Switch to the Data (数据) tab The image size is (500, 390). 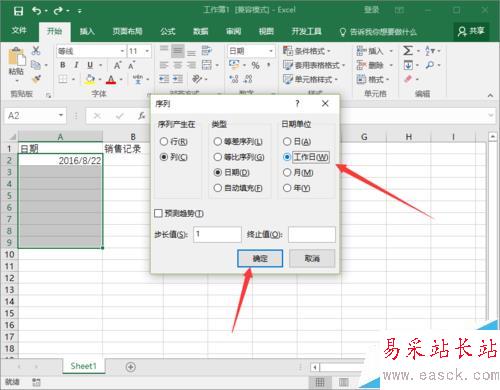click(201, 31)
